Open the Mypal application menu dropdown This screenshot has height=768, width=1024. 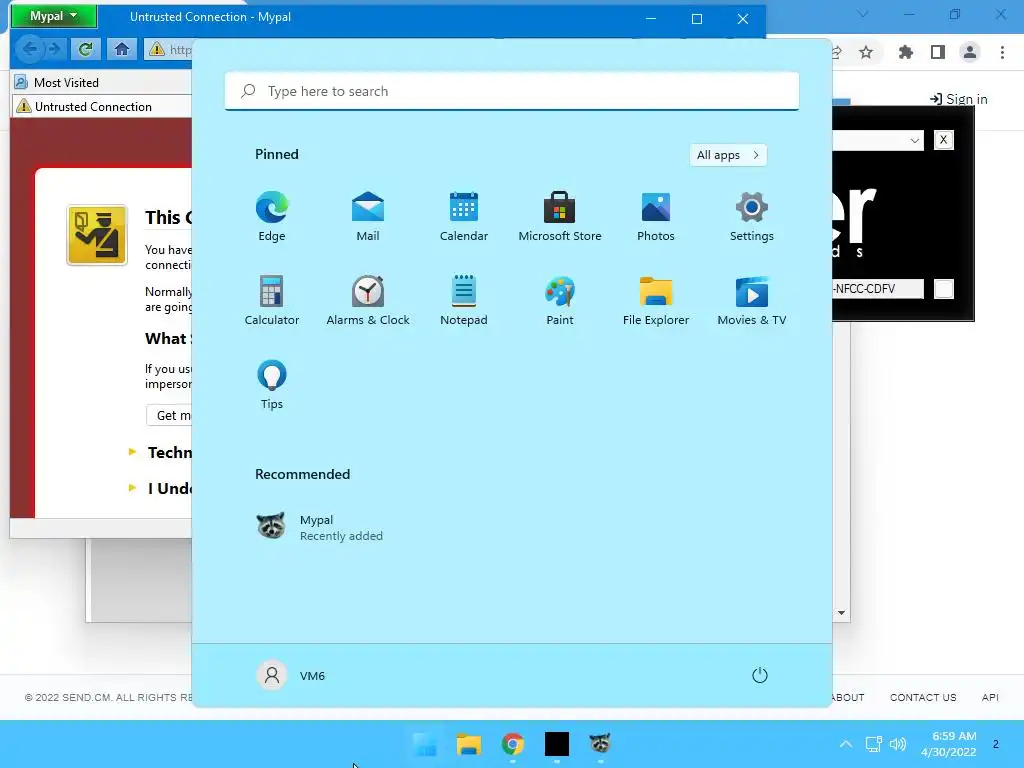tap(54, 16)
